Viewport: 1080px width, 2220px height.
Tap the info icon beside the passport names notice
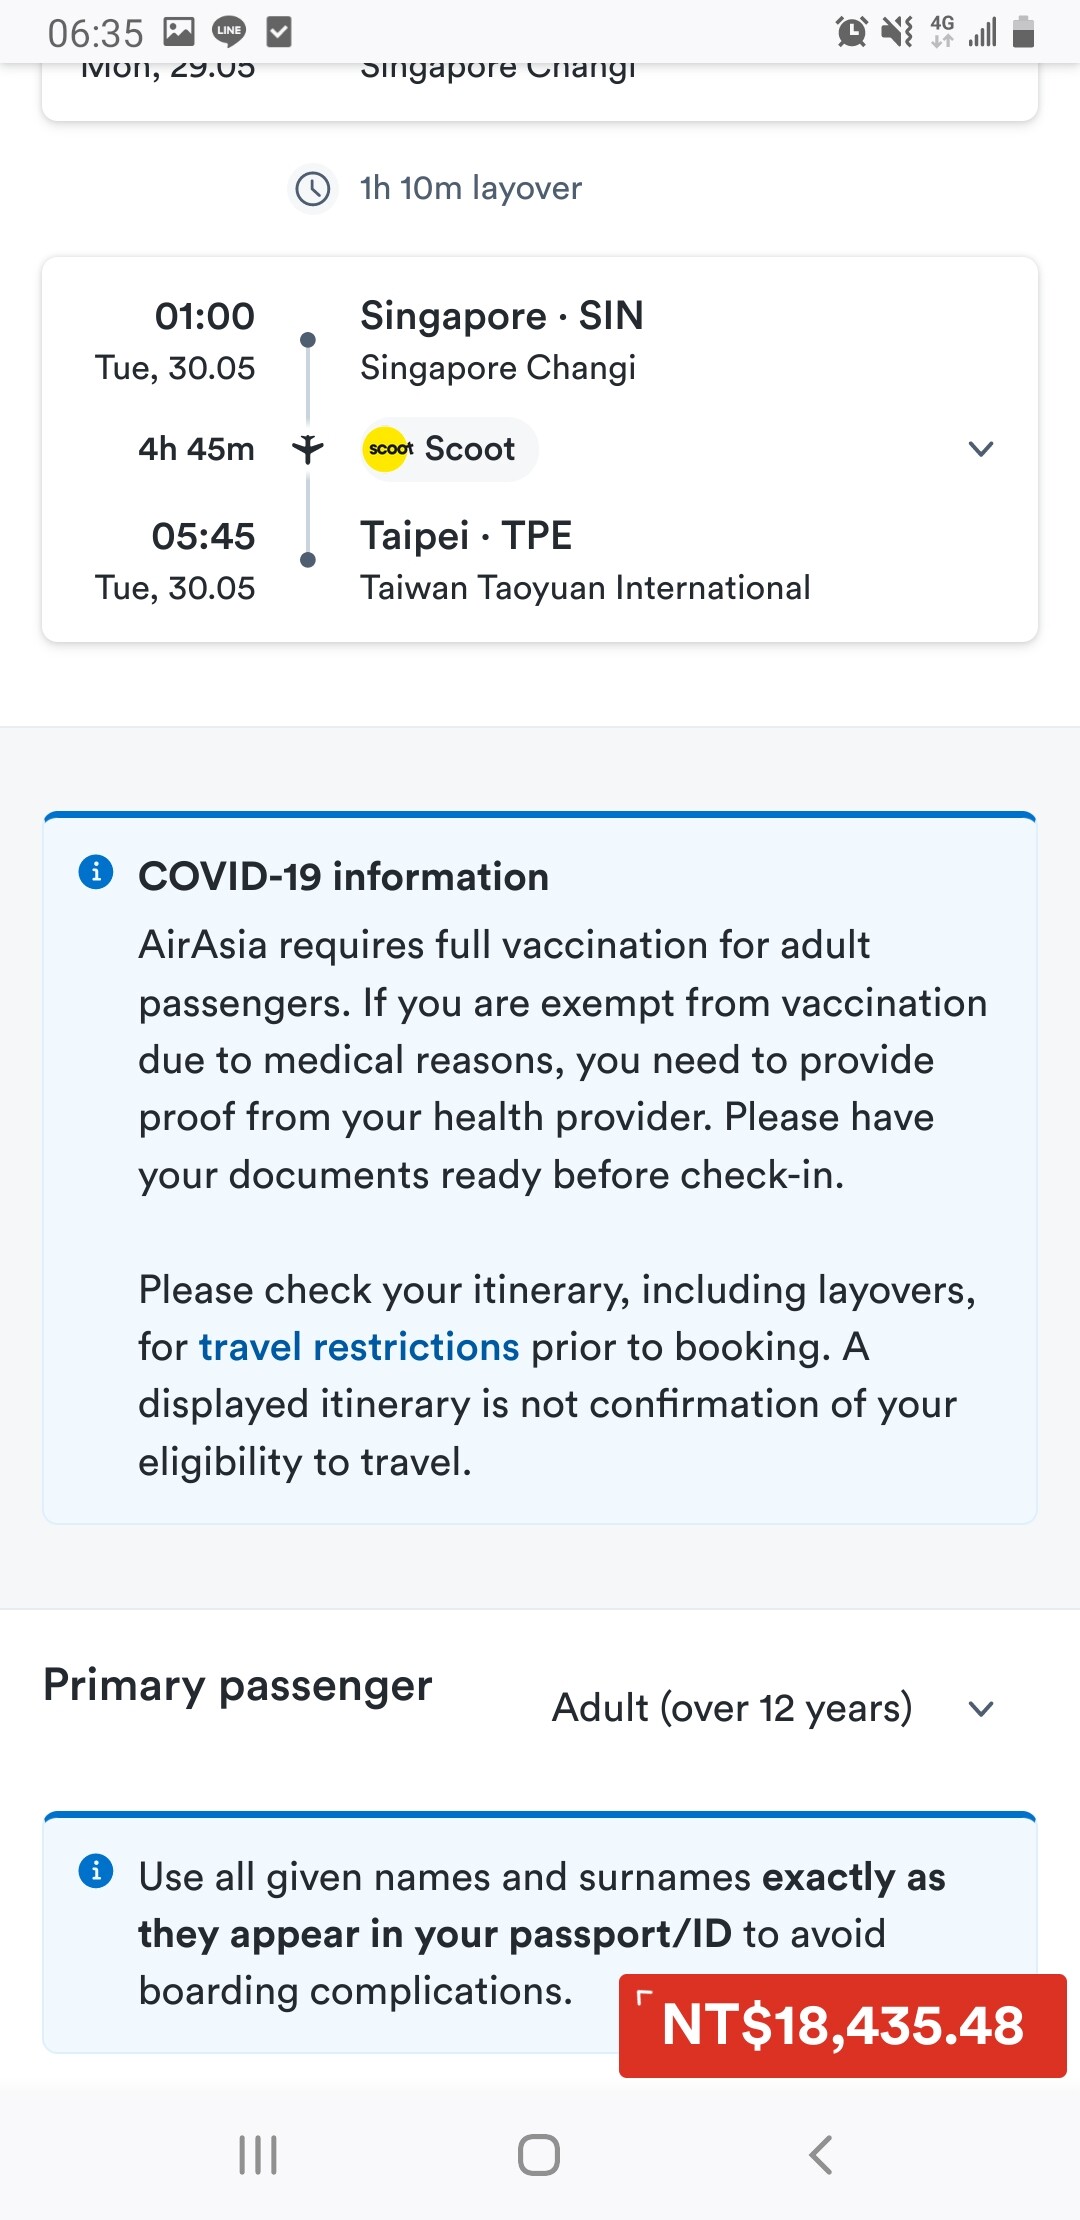[96, 1870]
